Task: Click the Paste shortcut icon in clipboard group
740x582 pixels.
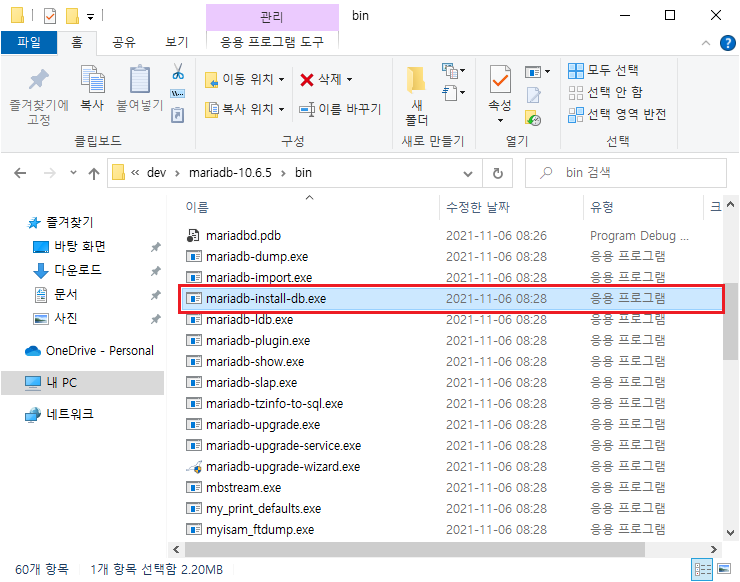Action: click(x=177, y=115)
